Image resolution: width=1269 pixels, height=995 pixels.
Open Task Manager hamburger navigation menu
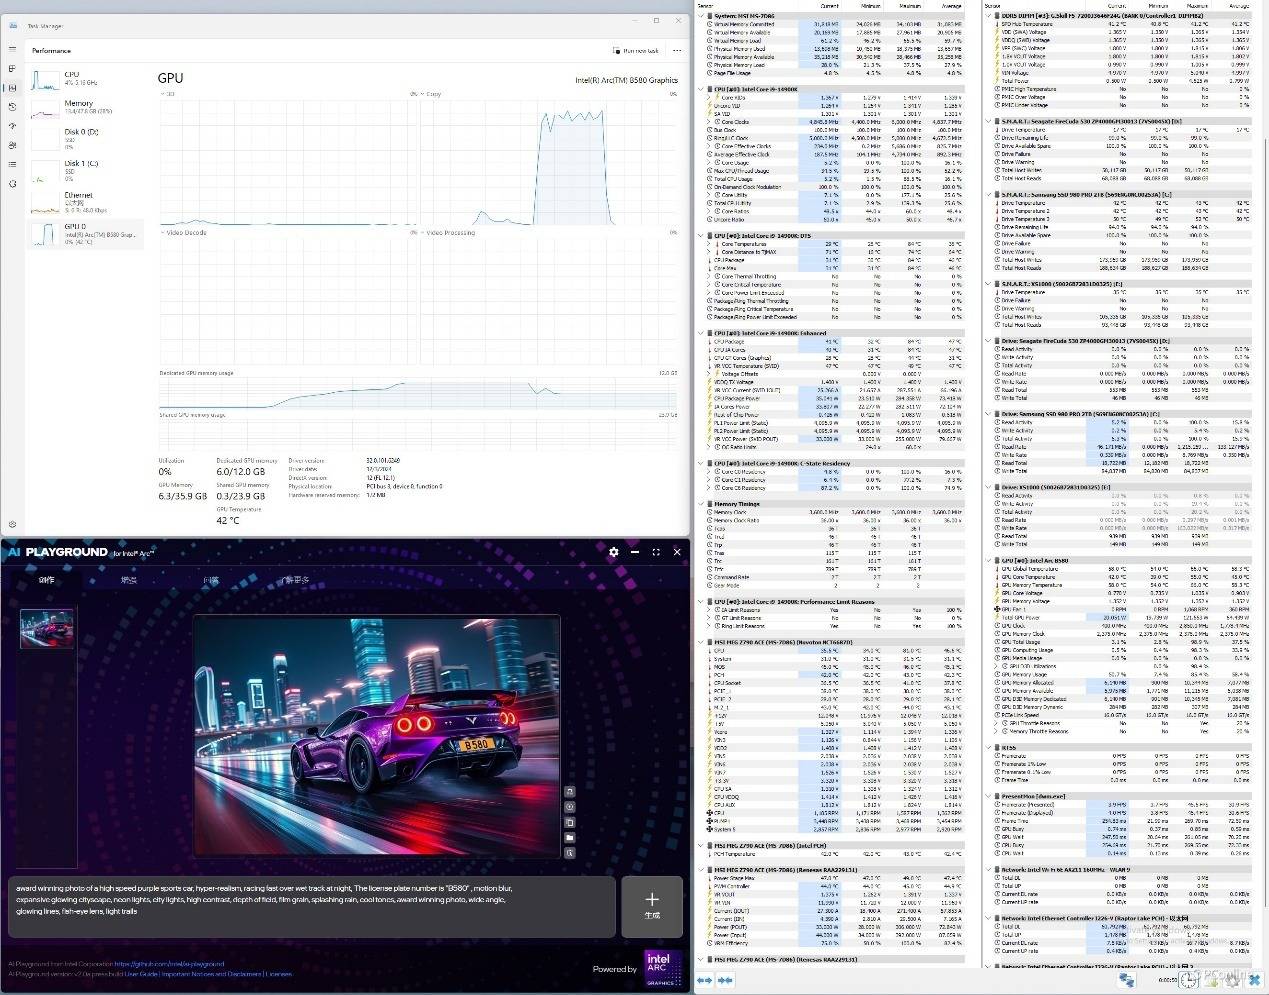pyautogui.click(x=12, y=50)
